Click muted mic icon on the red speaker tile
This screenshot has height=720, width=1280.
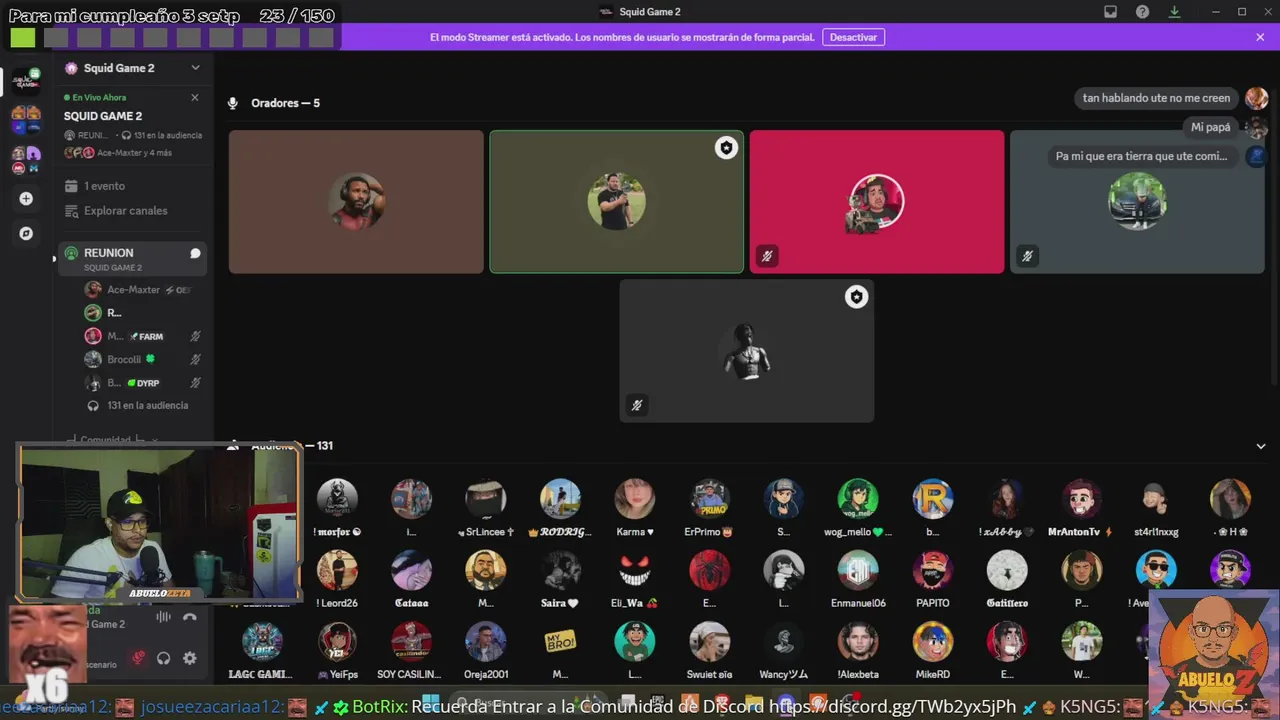[x=767, y=256]
